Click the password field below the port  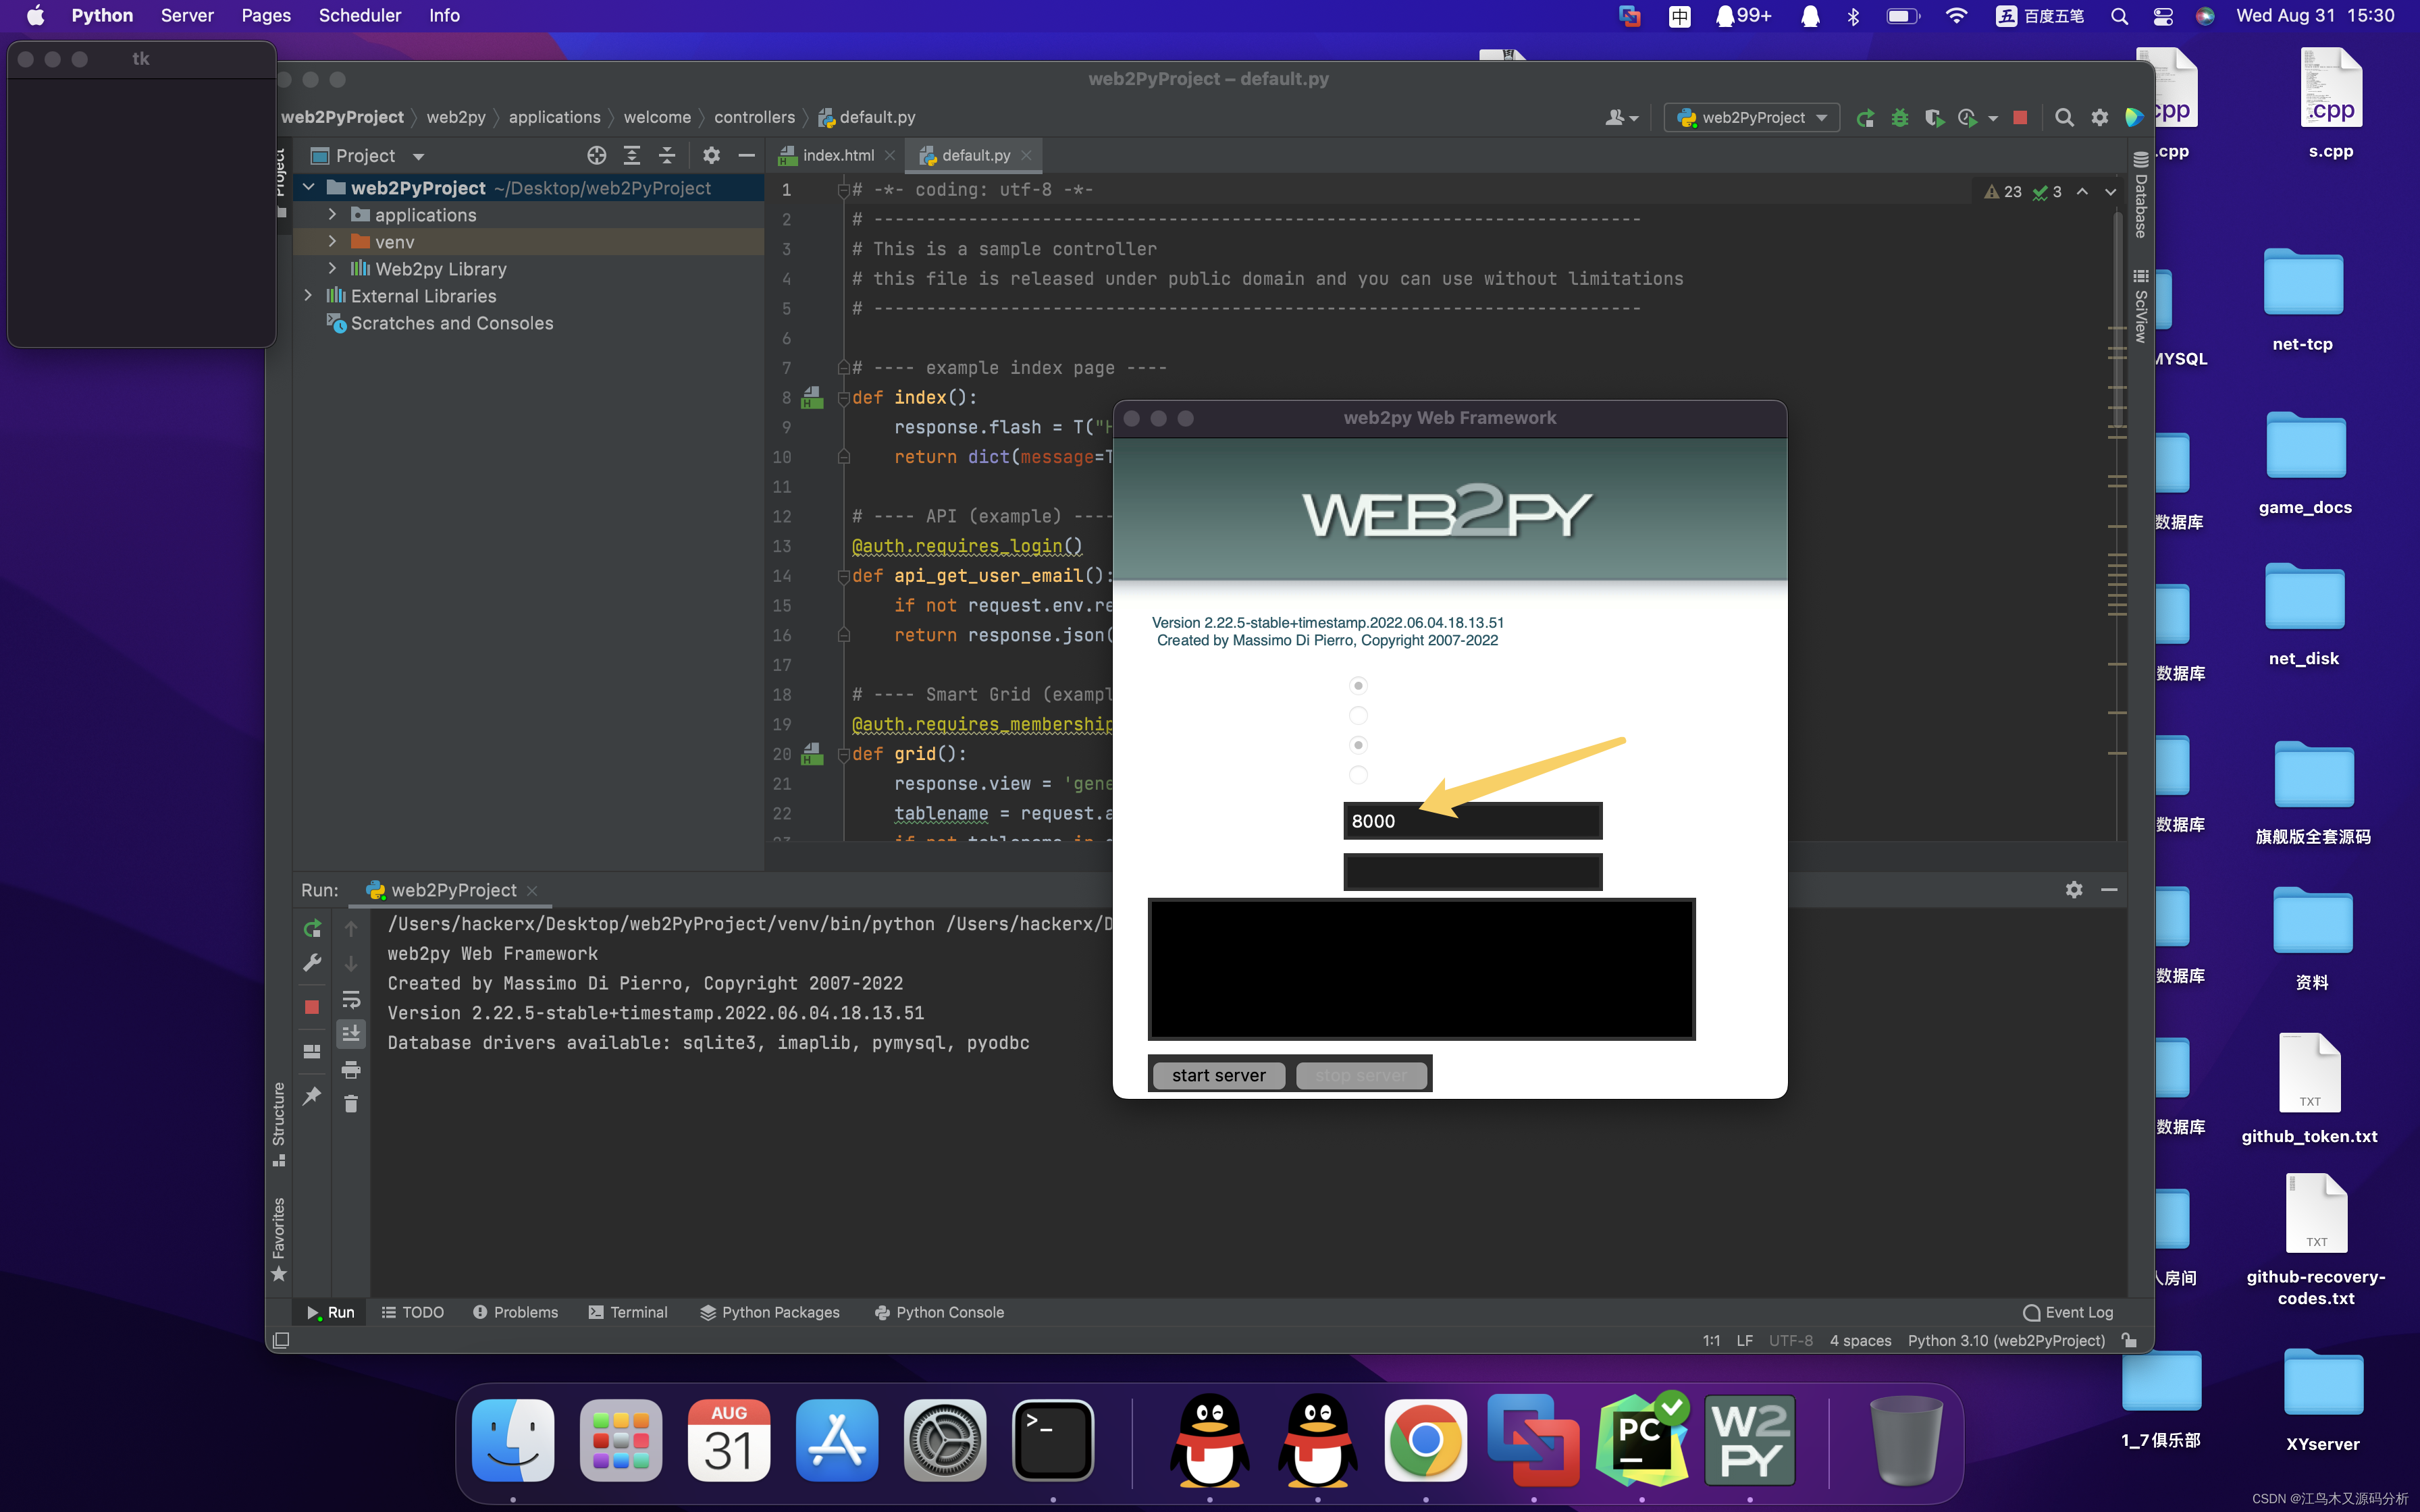1472,872
